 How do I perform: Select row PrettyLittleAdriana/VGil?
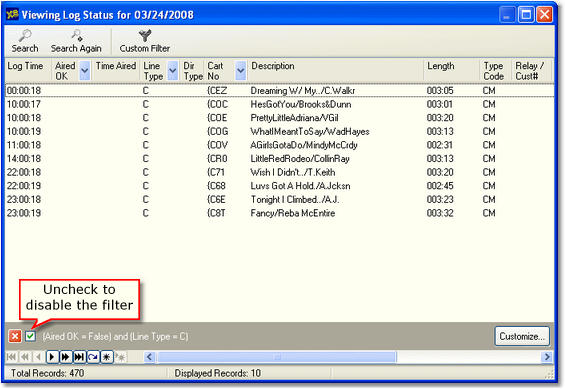pyautogui.click(x=280, y=118)
